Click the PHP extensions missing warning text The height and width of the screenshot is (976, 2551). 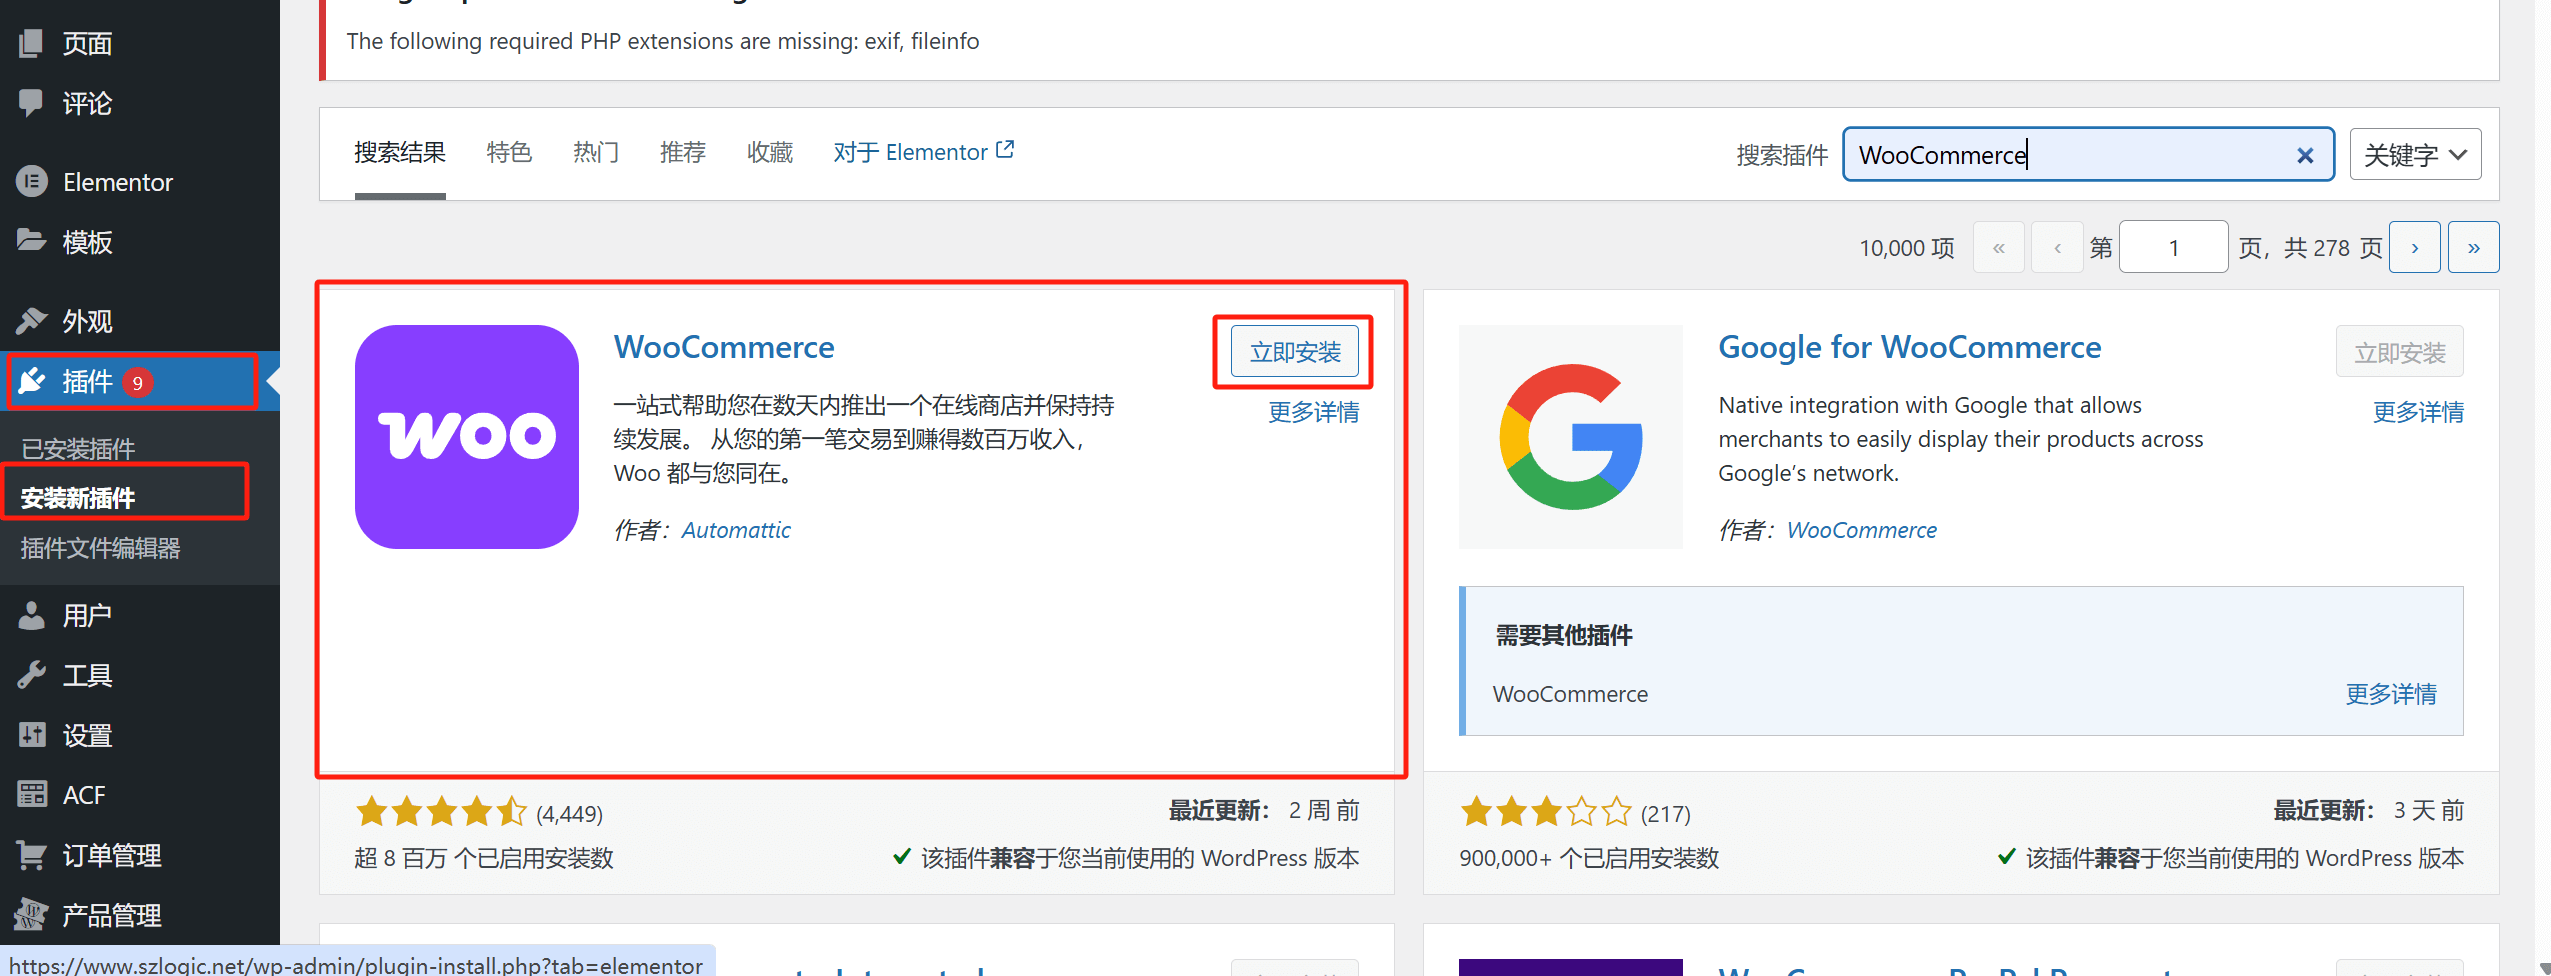tap(662, 41)
